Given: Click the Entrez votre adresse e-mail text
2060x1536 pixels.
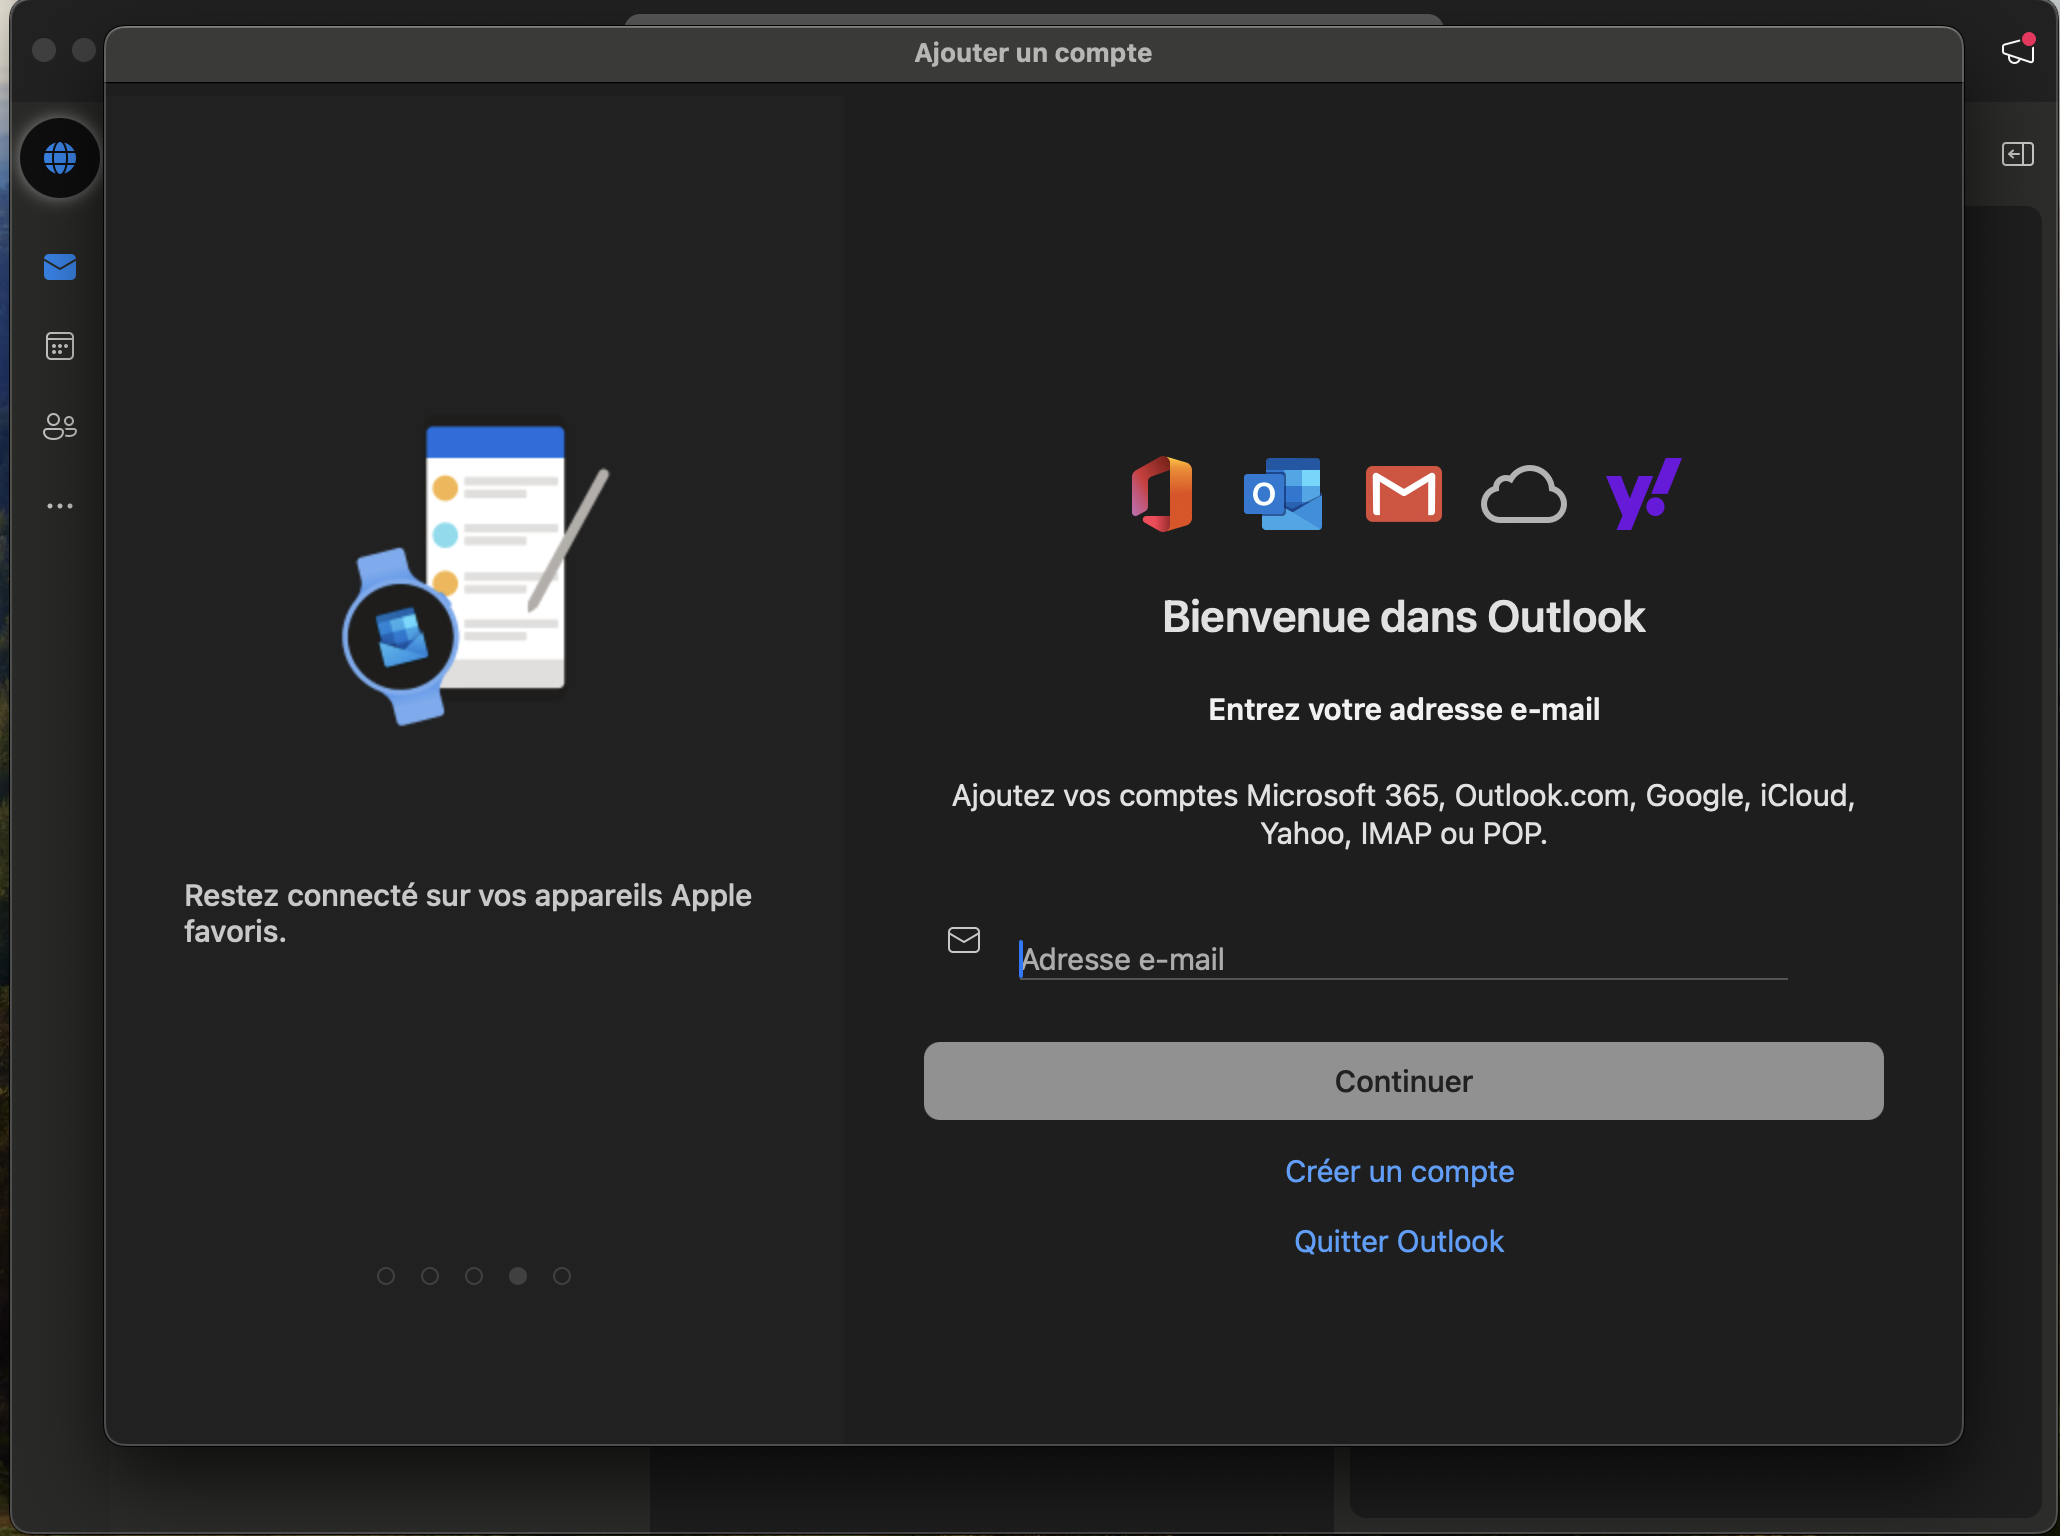Looking at the screenshot, I should click(1404, 709).
